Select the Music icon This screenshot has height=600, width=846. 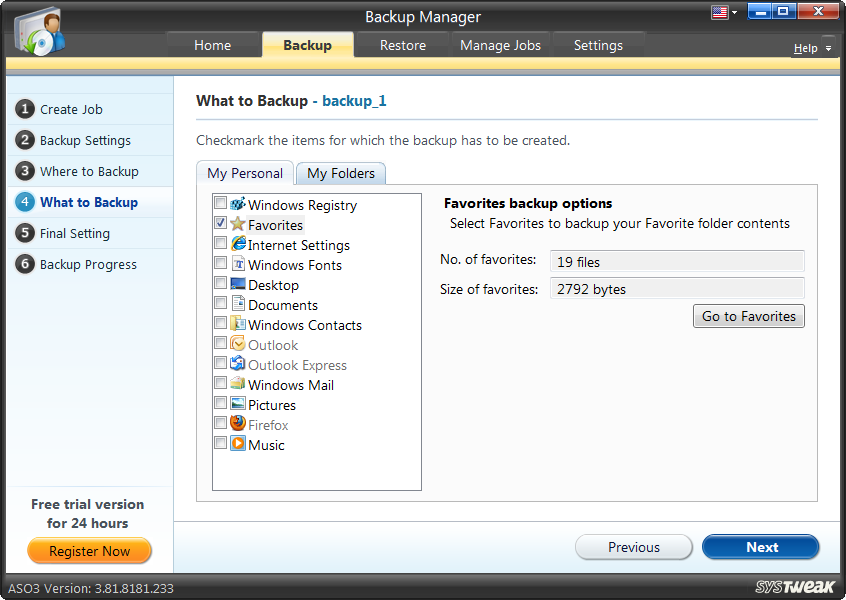tap(237, 444)
